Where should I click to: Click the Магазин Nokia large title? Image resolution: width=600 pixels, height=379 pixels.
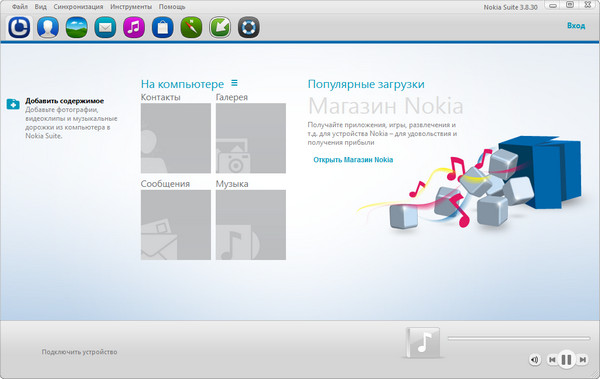pyautogui.click(x=385, y=106)
